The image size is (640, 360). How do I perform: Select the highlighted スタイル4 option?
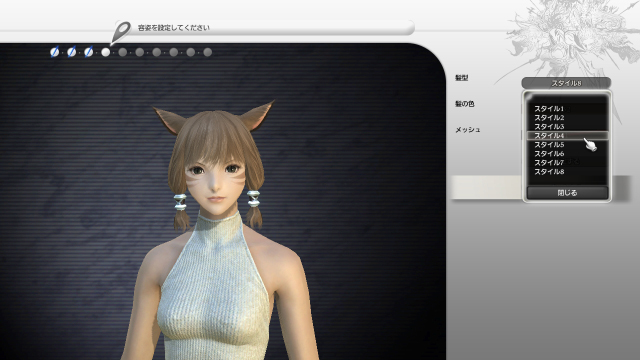pos(567,136)
